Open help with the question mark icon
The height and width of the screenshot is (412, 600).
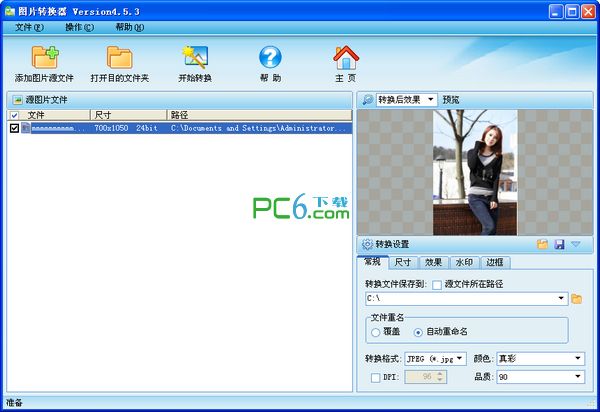(270, 57)
